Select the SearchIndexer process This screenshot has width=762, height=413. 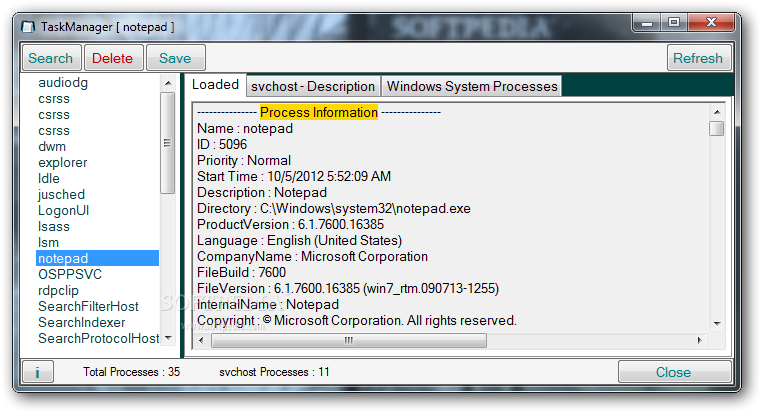pyautogui.click(x=82, y=323)
